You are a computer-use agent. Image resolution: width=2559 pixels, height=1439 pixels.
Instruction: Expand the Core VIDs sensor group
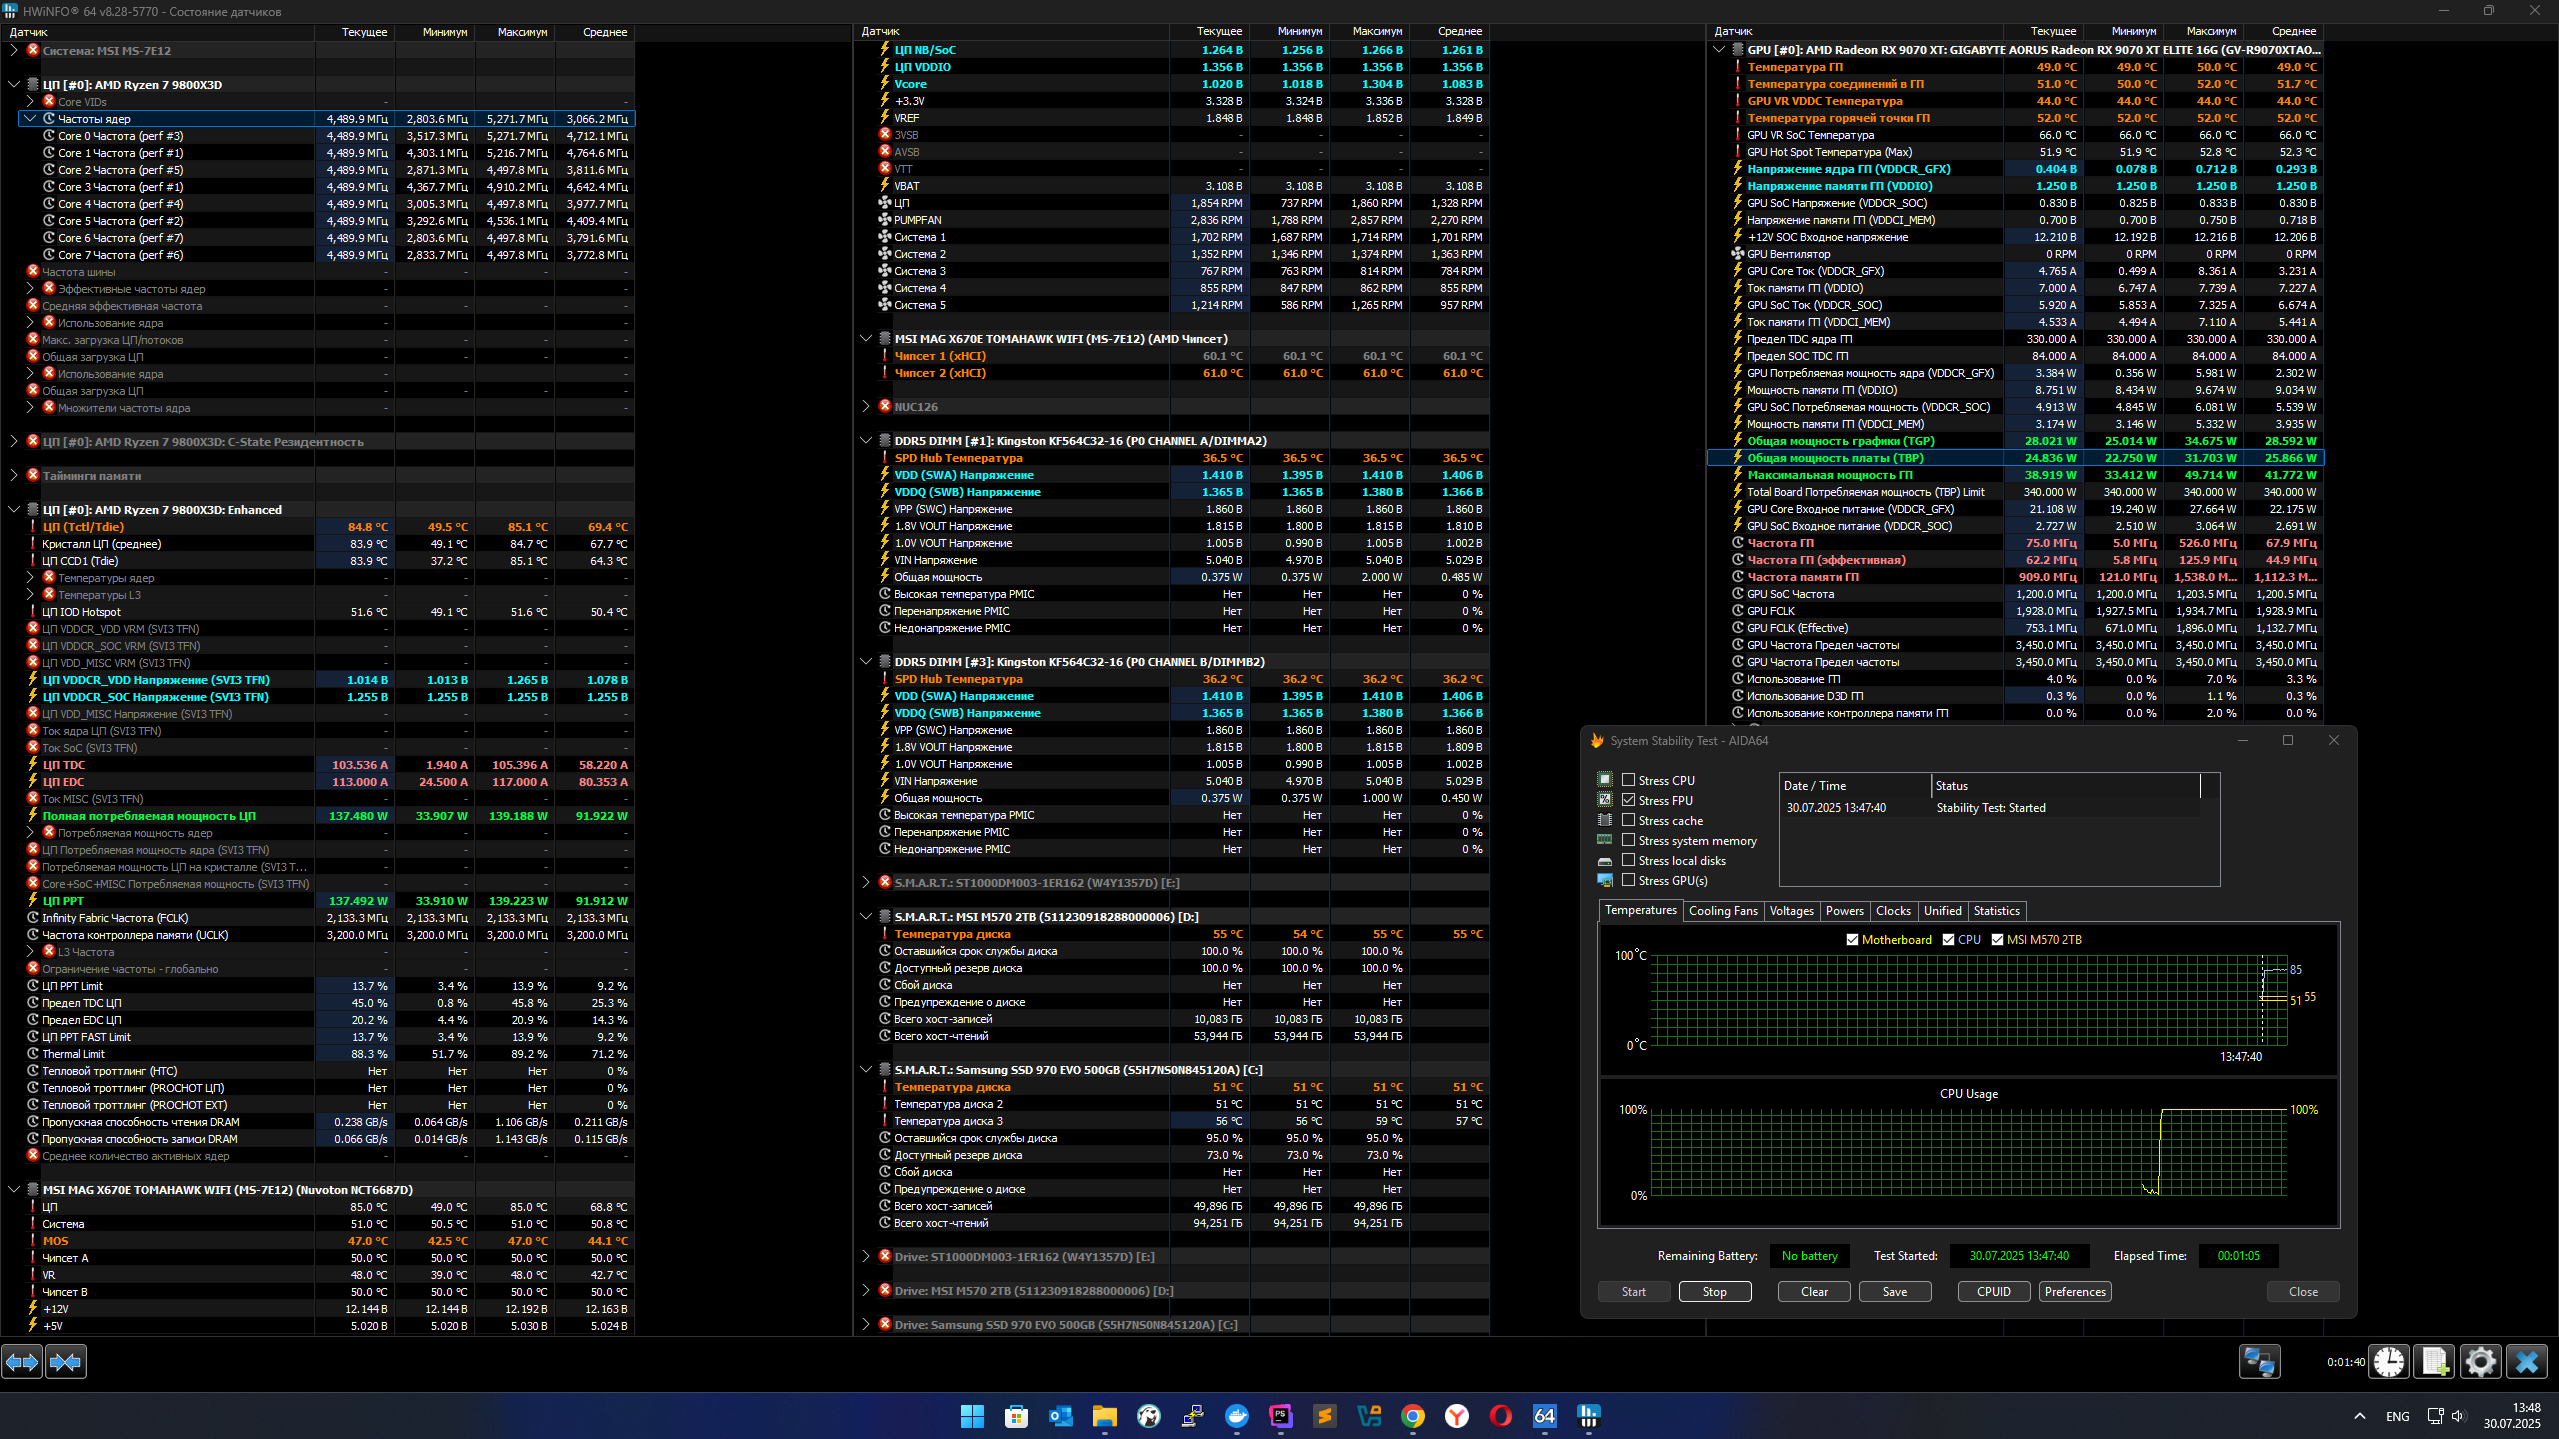coord(30,102)
